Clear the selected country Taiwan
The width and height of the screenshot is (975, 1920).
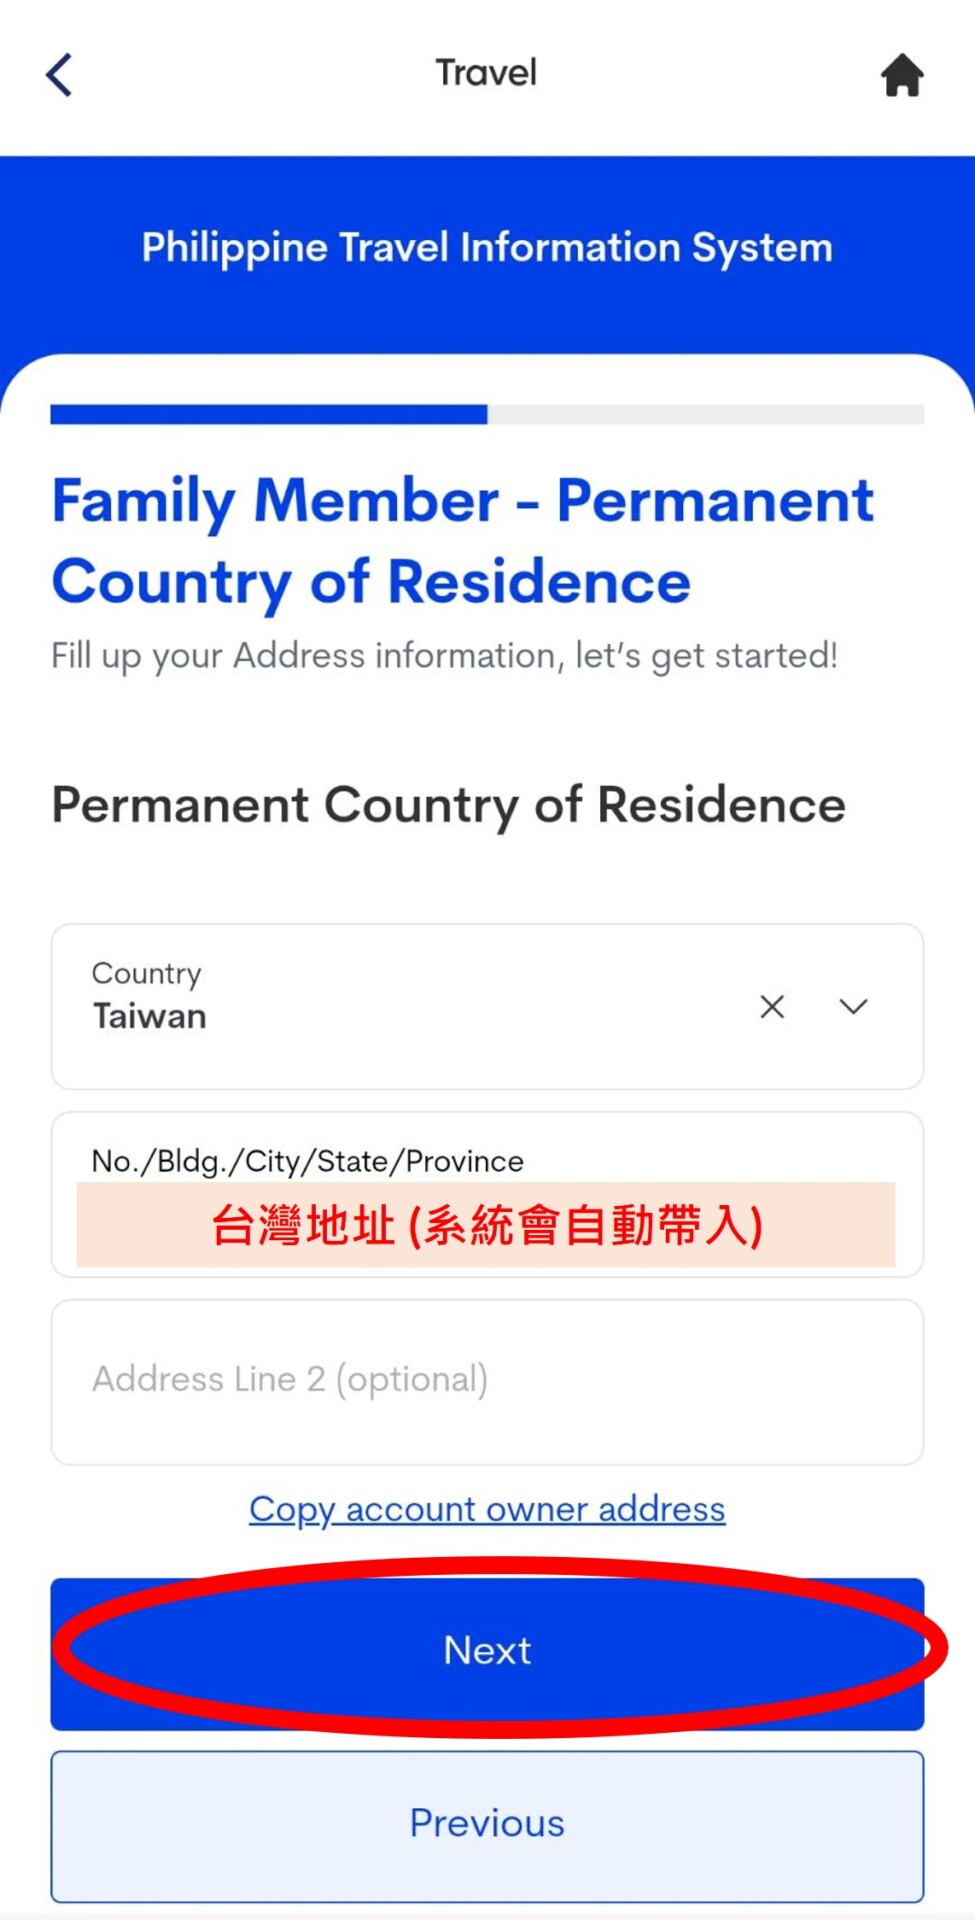click(x=772, y=1006)
